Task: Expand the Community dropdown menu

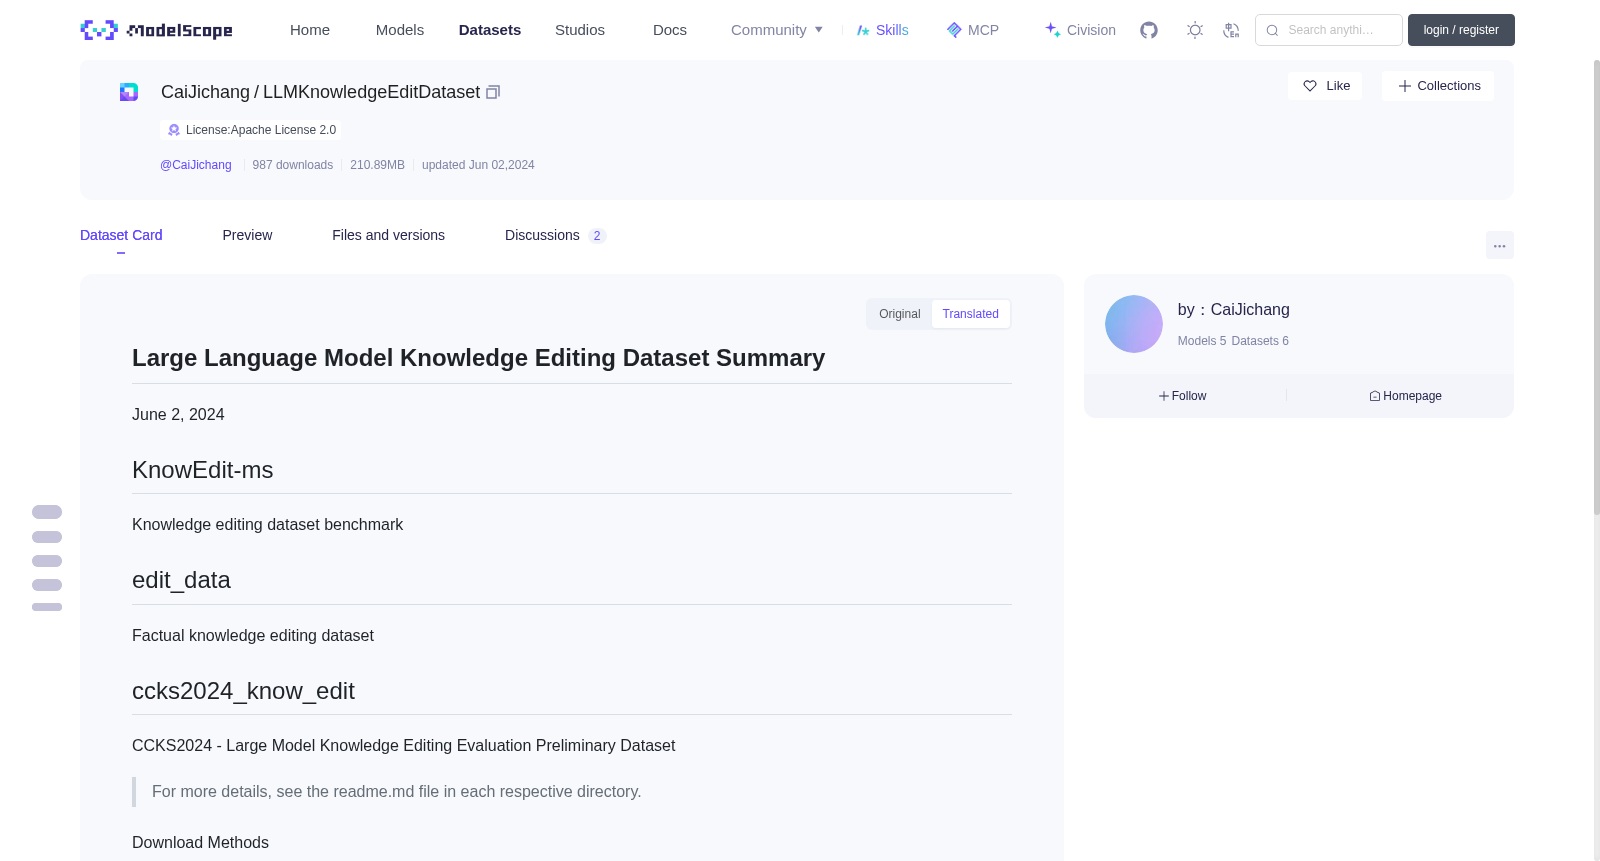Action: (x=777, y=30)
